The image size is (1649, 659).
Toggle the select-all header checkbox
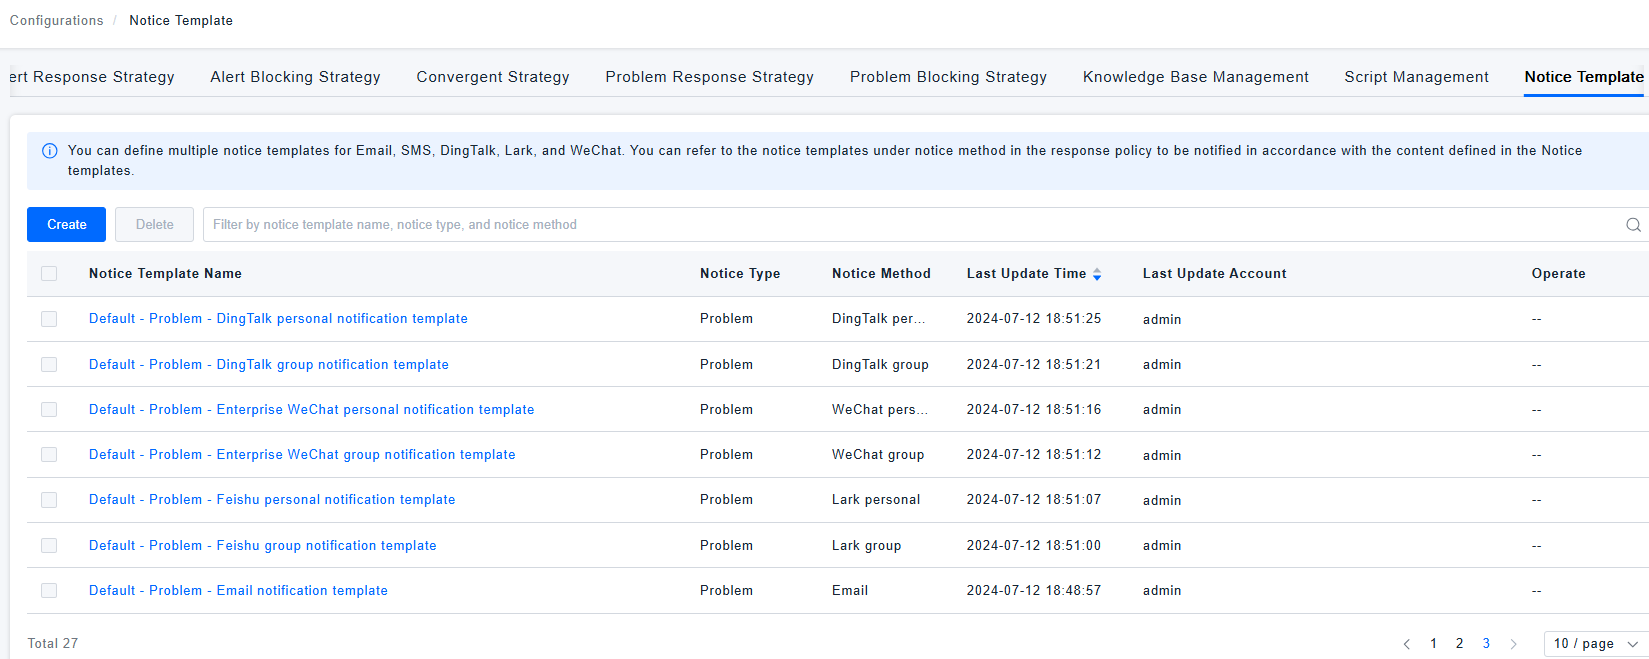(x=49, y=274)
